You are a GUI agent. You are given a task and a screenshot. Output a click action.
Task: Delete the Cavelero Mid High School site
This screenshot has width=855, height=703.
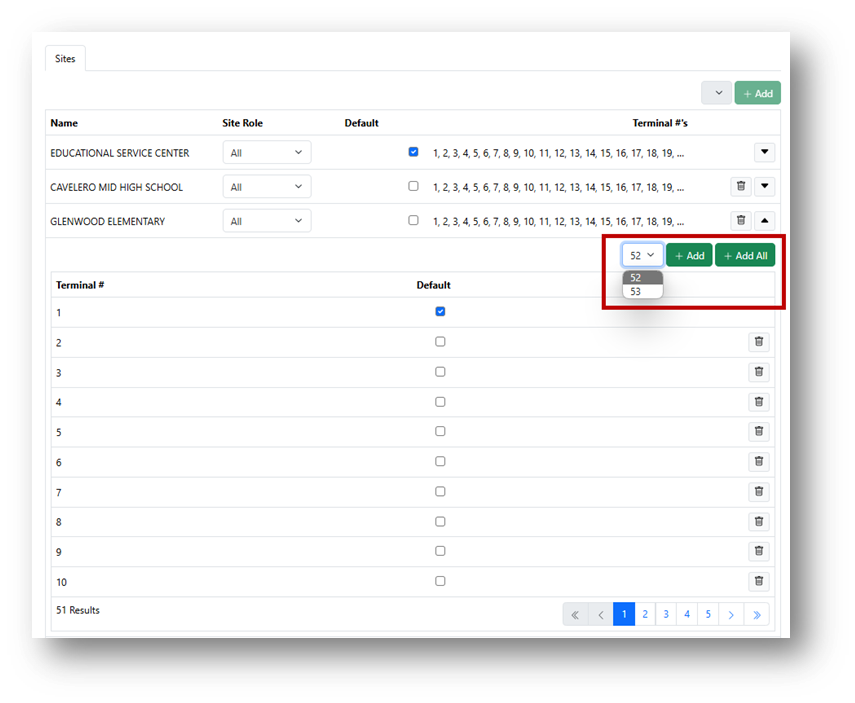point(740,187)
